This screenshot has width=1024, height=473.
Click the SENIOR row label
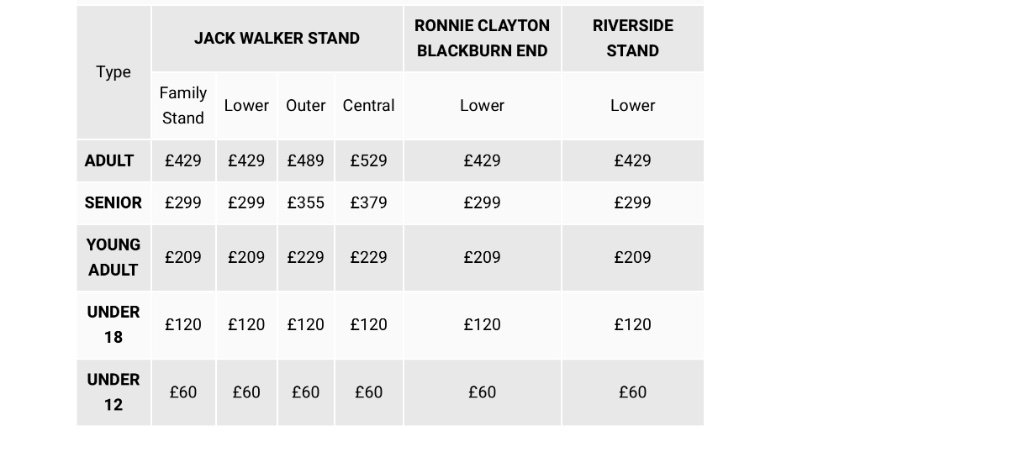114,203
